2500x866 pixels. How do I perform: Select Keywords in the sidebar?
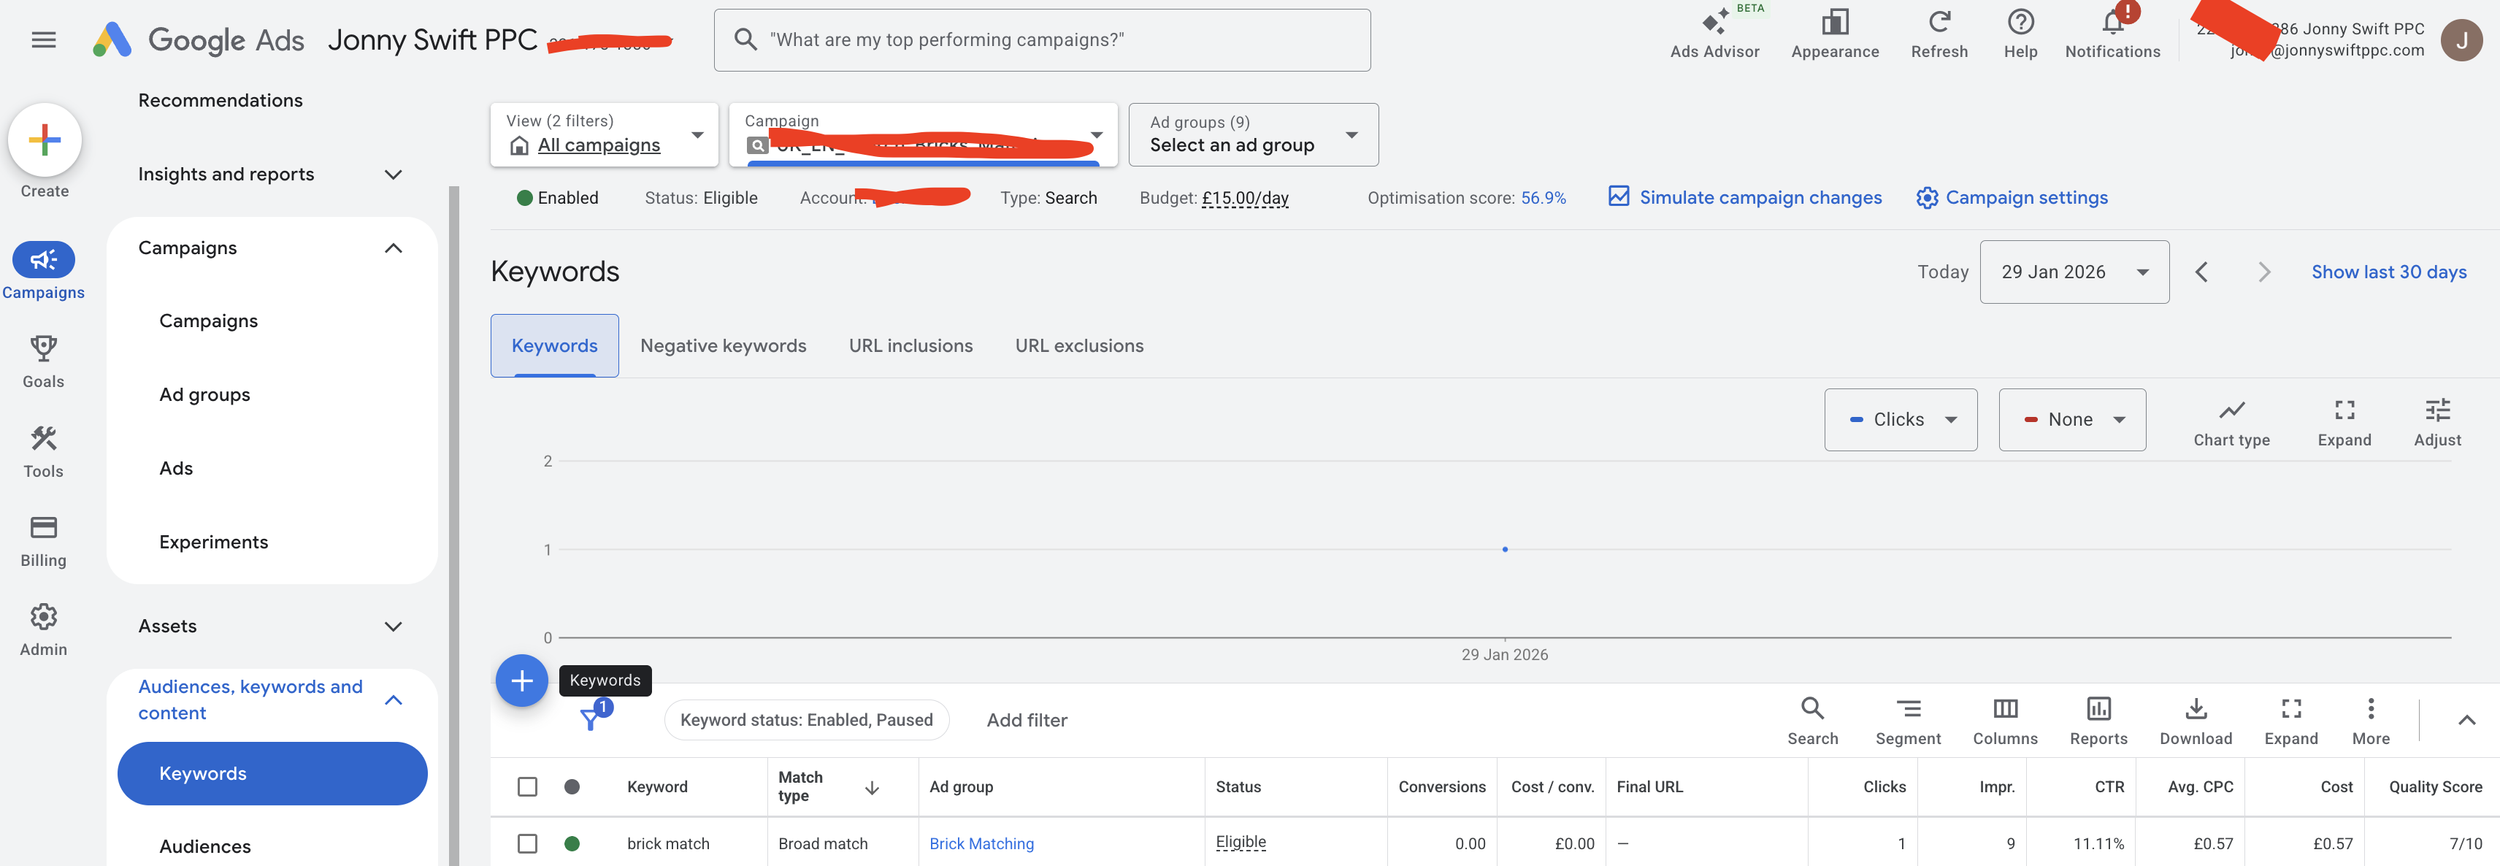pyautogui.click(x=272, y=774)
